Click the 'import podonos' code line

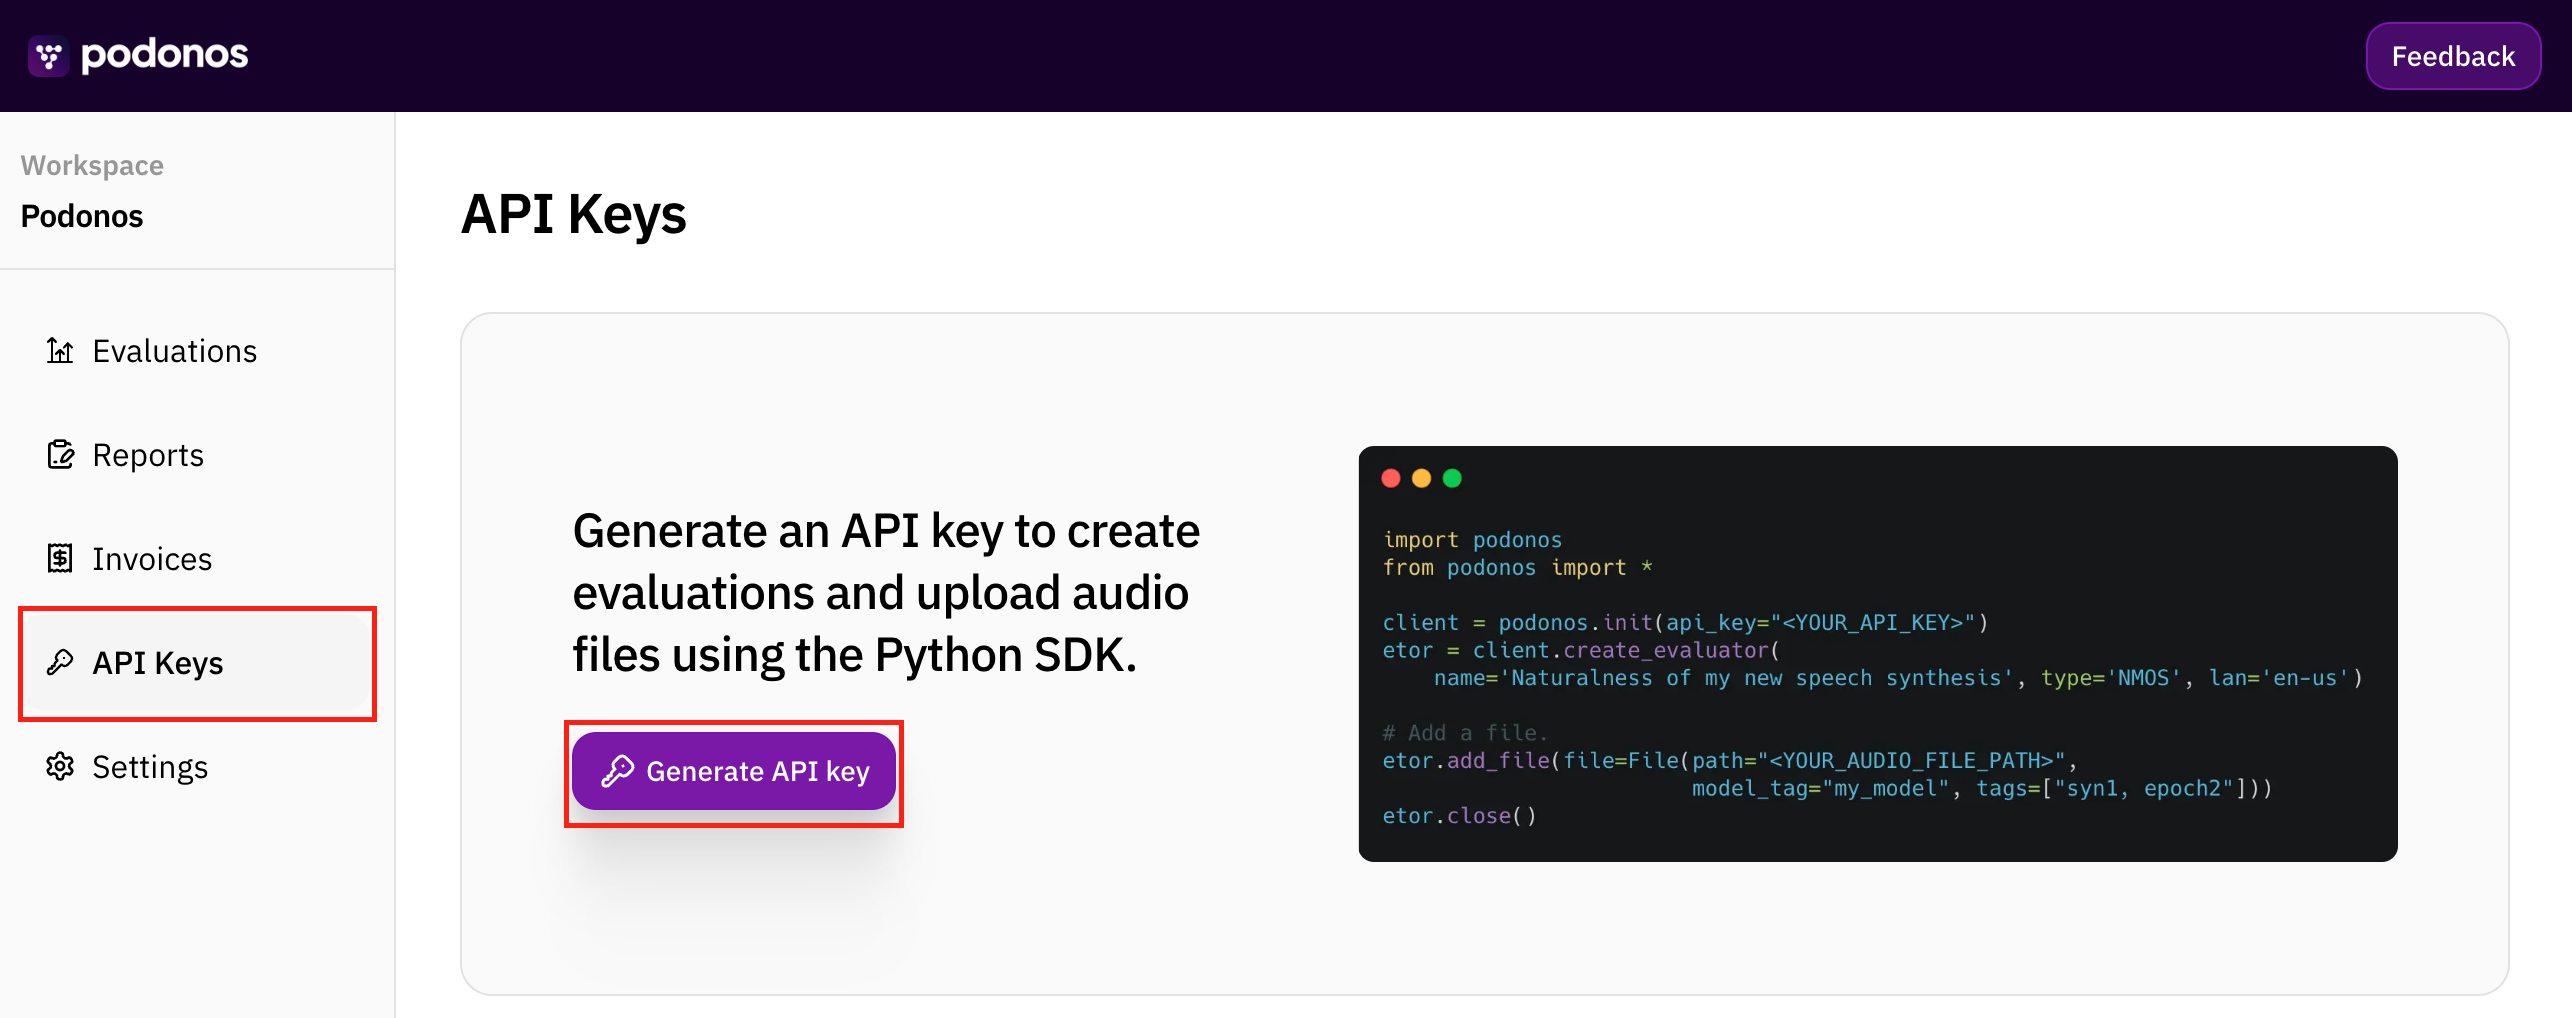[x=1472, y=540]
